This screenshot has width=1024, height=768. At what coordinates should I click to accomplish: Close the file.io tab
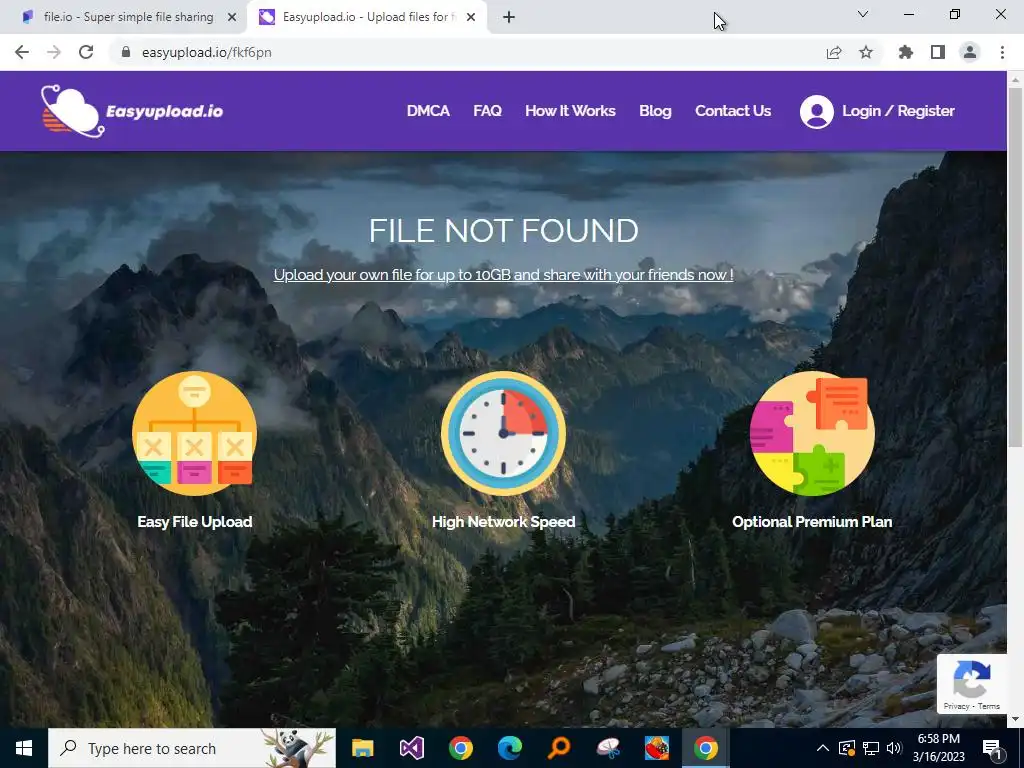[232, 17]
